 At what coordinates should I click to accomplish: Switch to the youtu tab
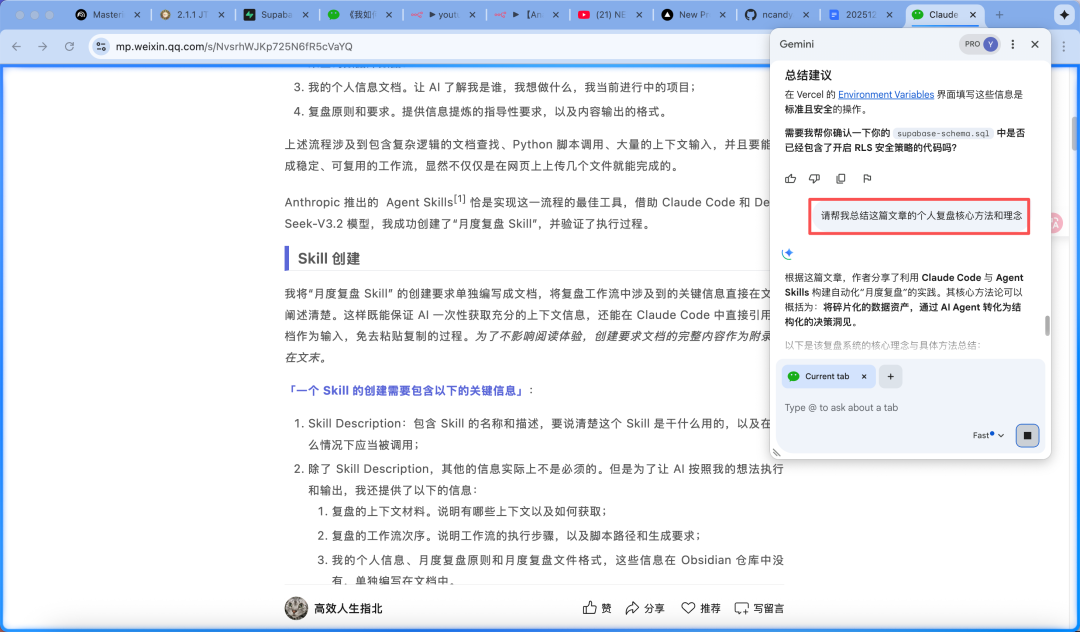(444, 14)
